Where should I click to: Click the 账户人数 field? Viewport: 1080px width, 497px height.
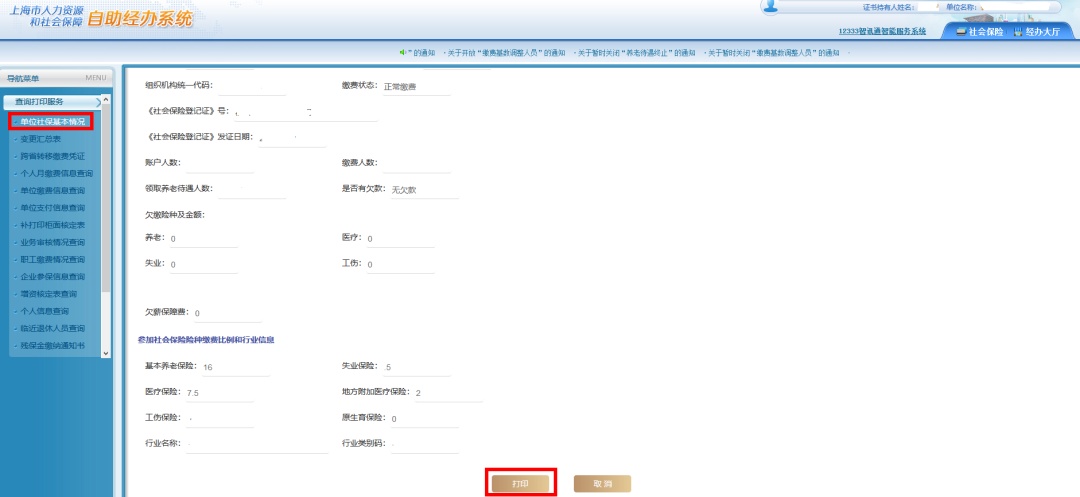(220, 163)
